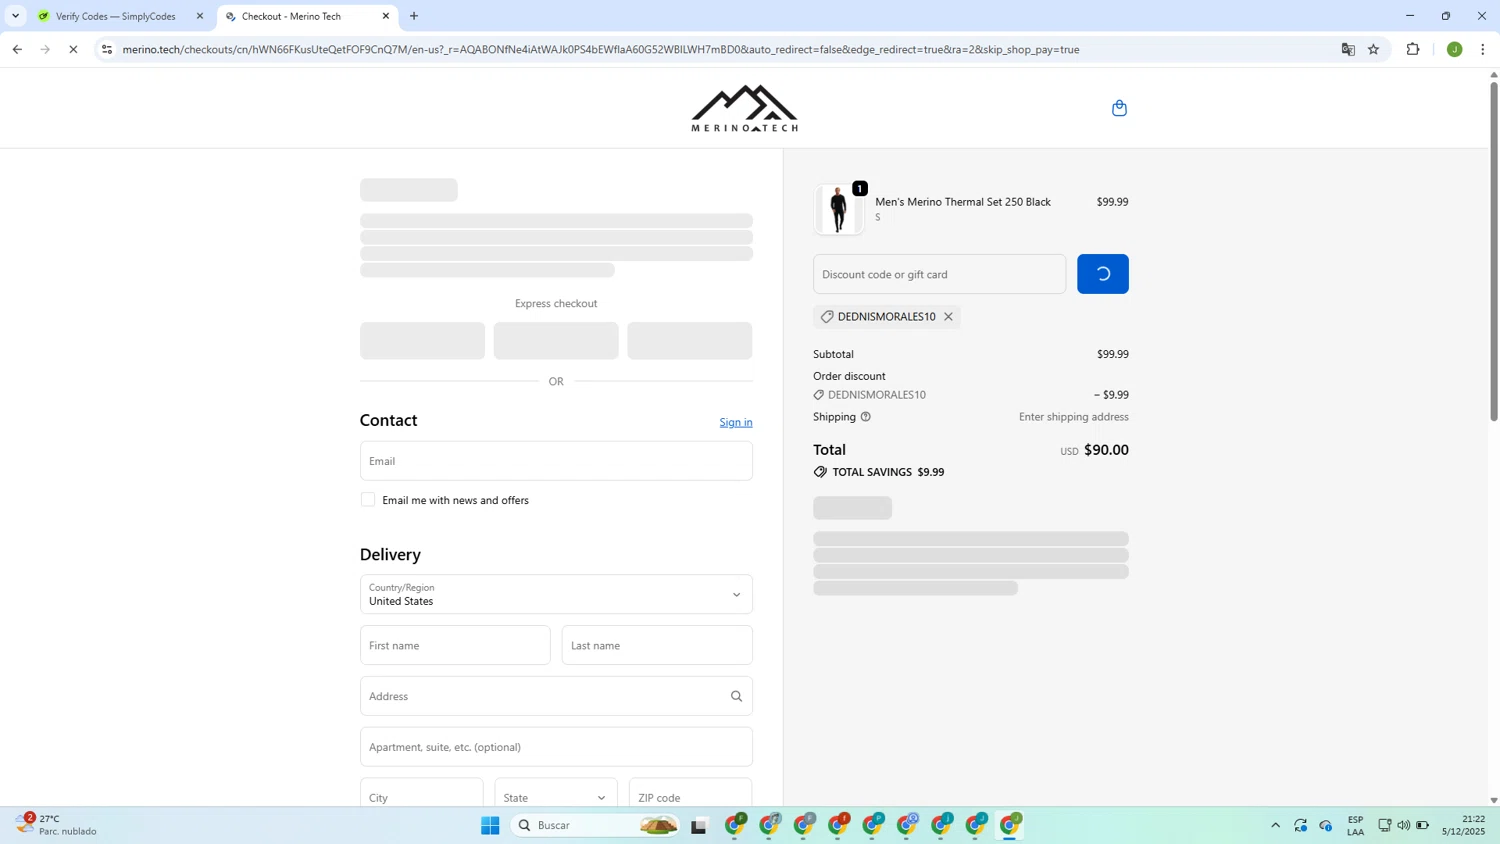
Task: Click the loading Apply discount button
Action: pos(1102,274)
